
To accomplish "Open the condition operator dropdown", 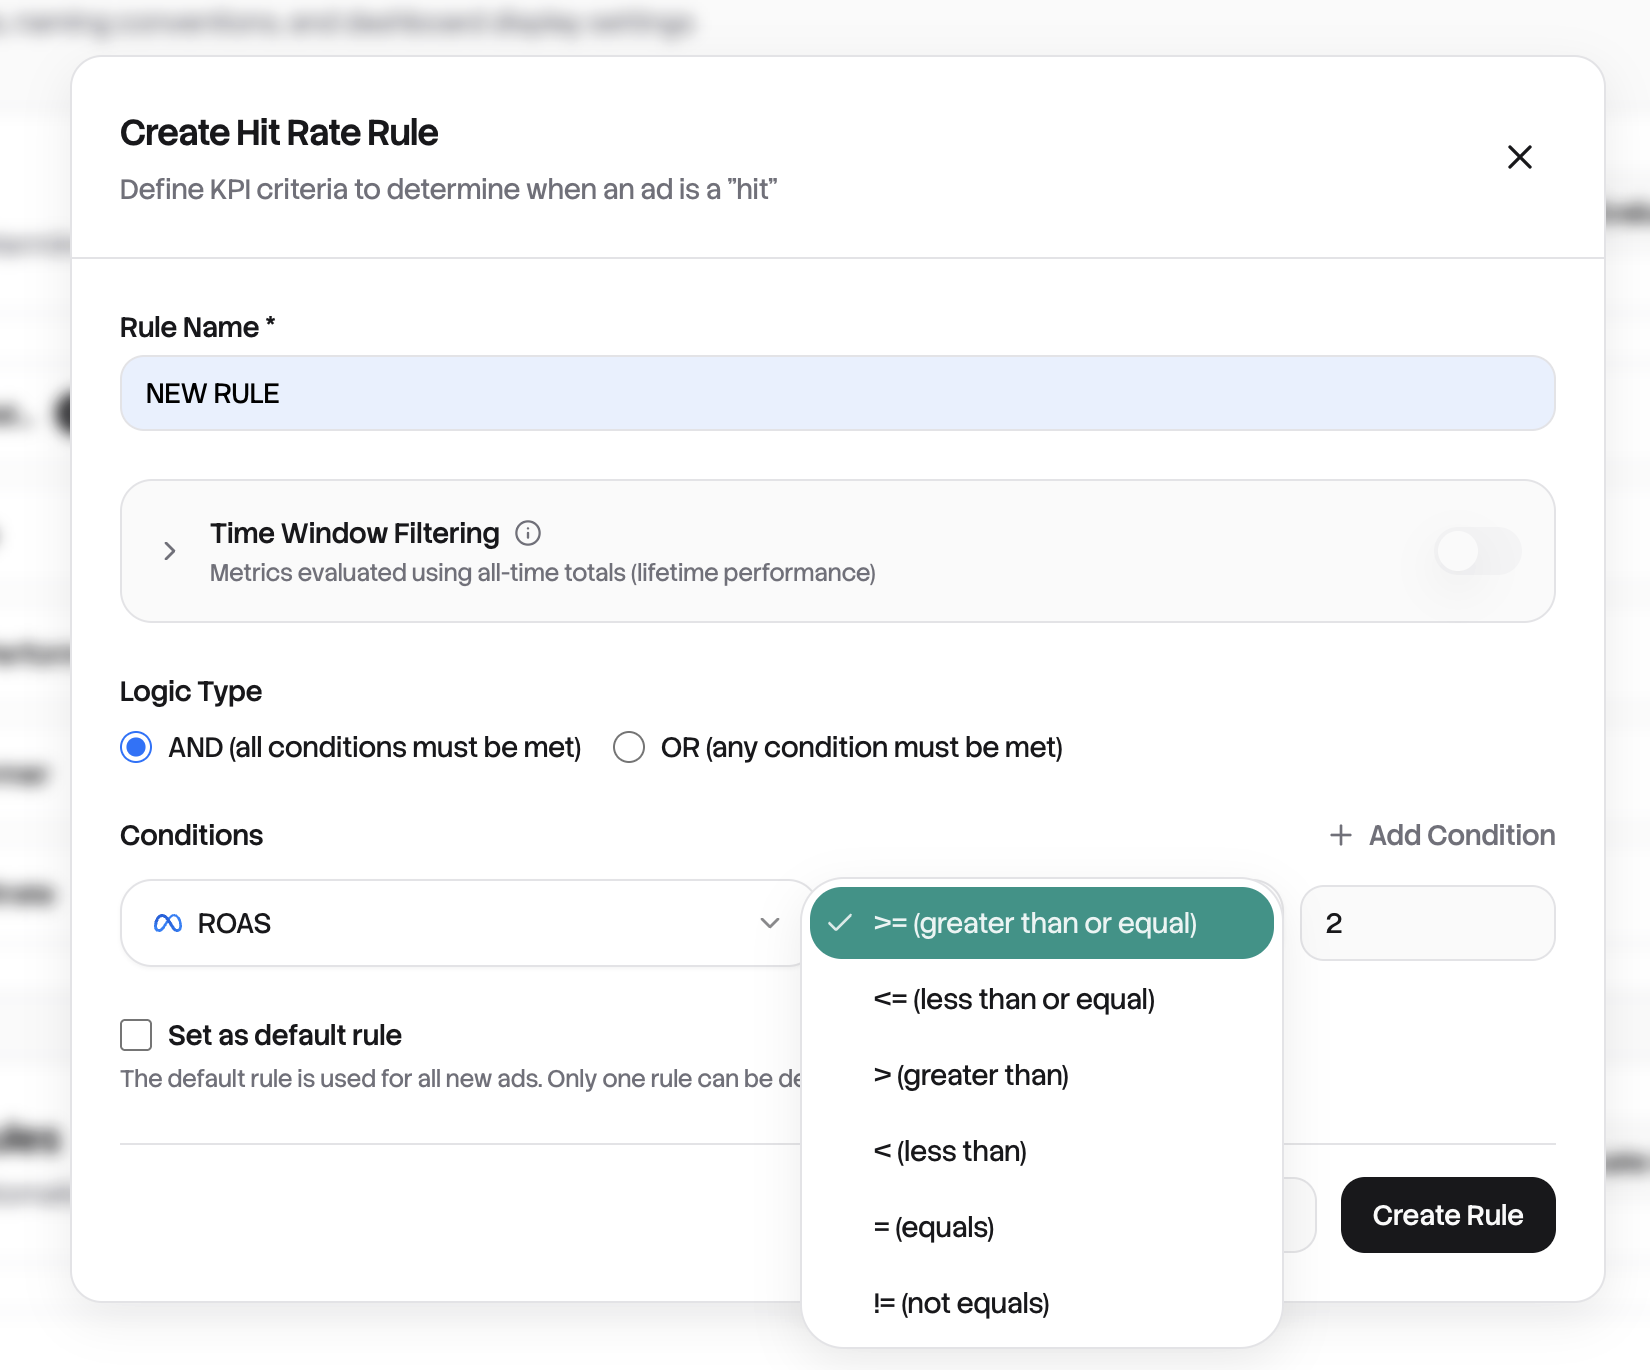I will [x=1040, y=923].
